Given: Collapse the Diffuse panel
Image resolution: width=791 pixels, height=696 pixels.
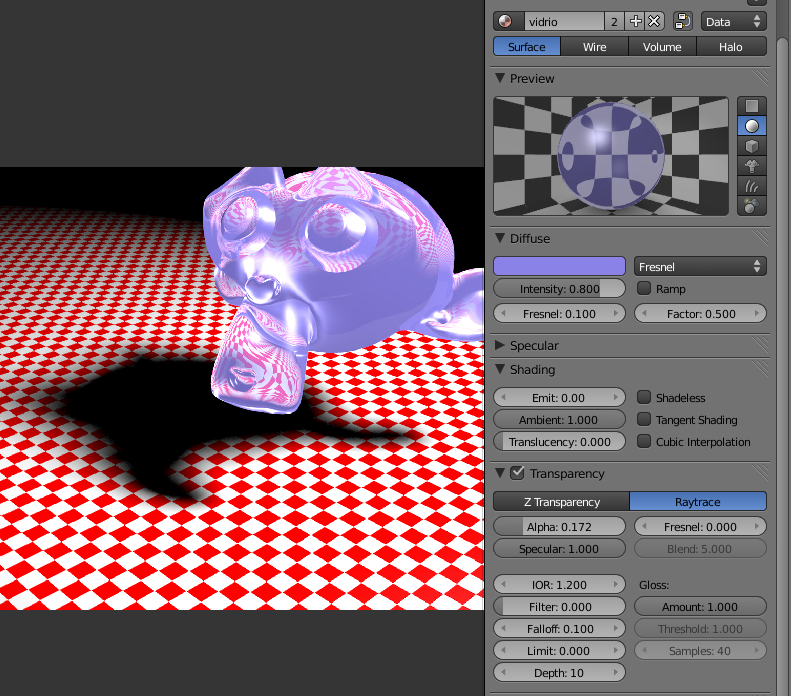Looking at the screenshot, I should click(x=500, y=238).
